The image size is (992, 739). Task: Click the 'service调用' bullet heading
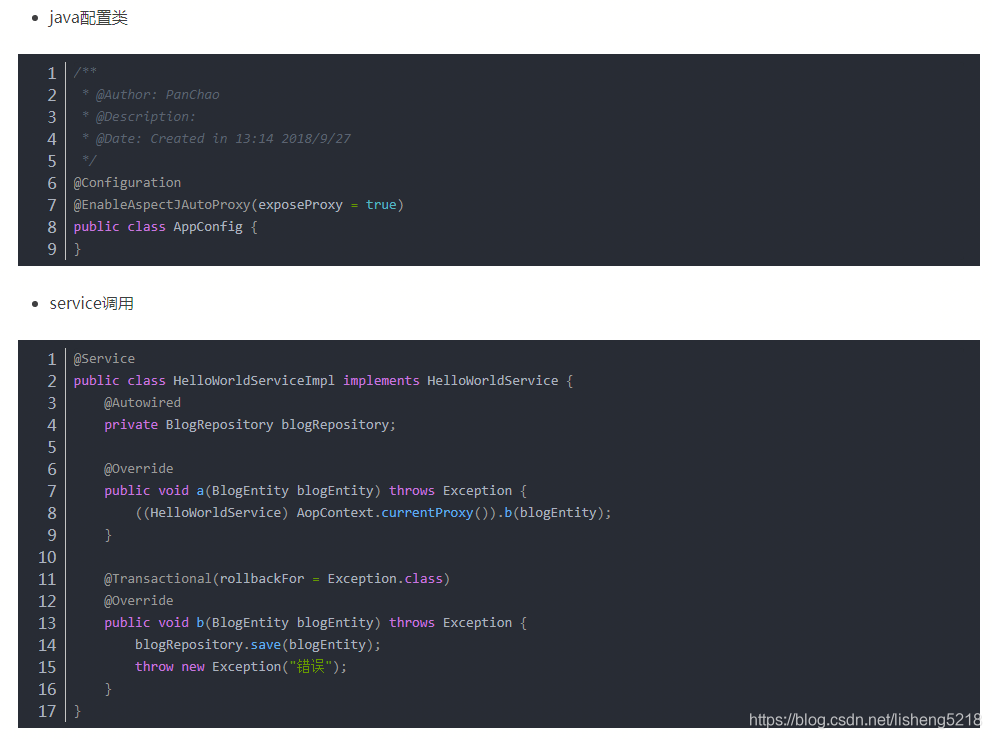point(92,304)
